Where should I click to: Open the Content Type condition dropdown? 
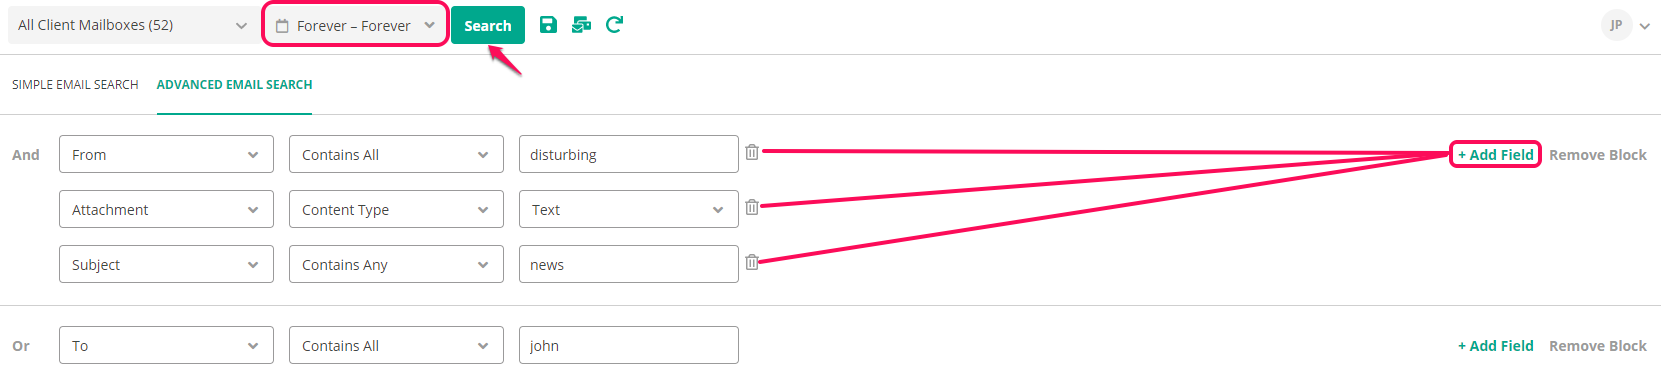point(396,209)
